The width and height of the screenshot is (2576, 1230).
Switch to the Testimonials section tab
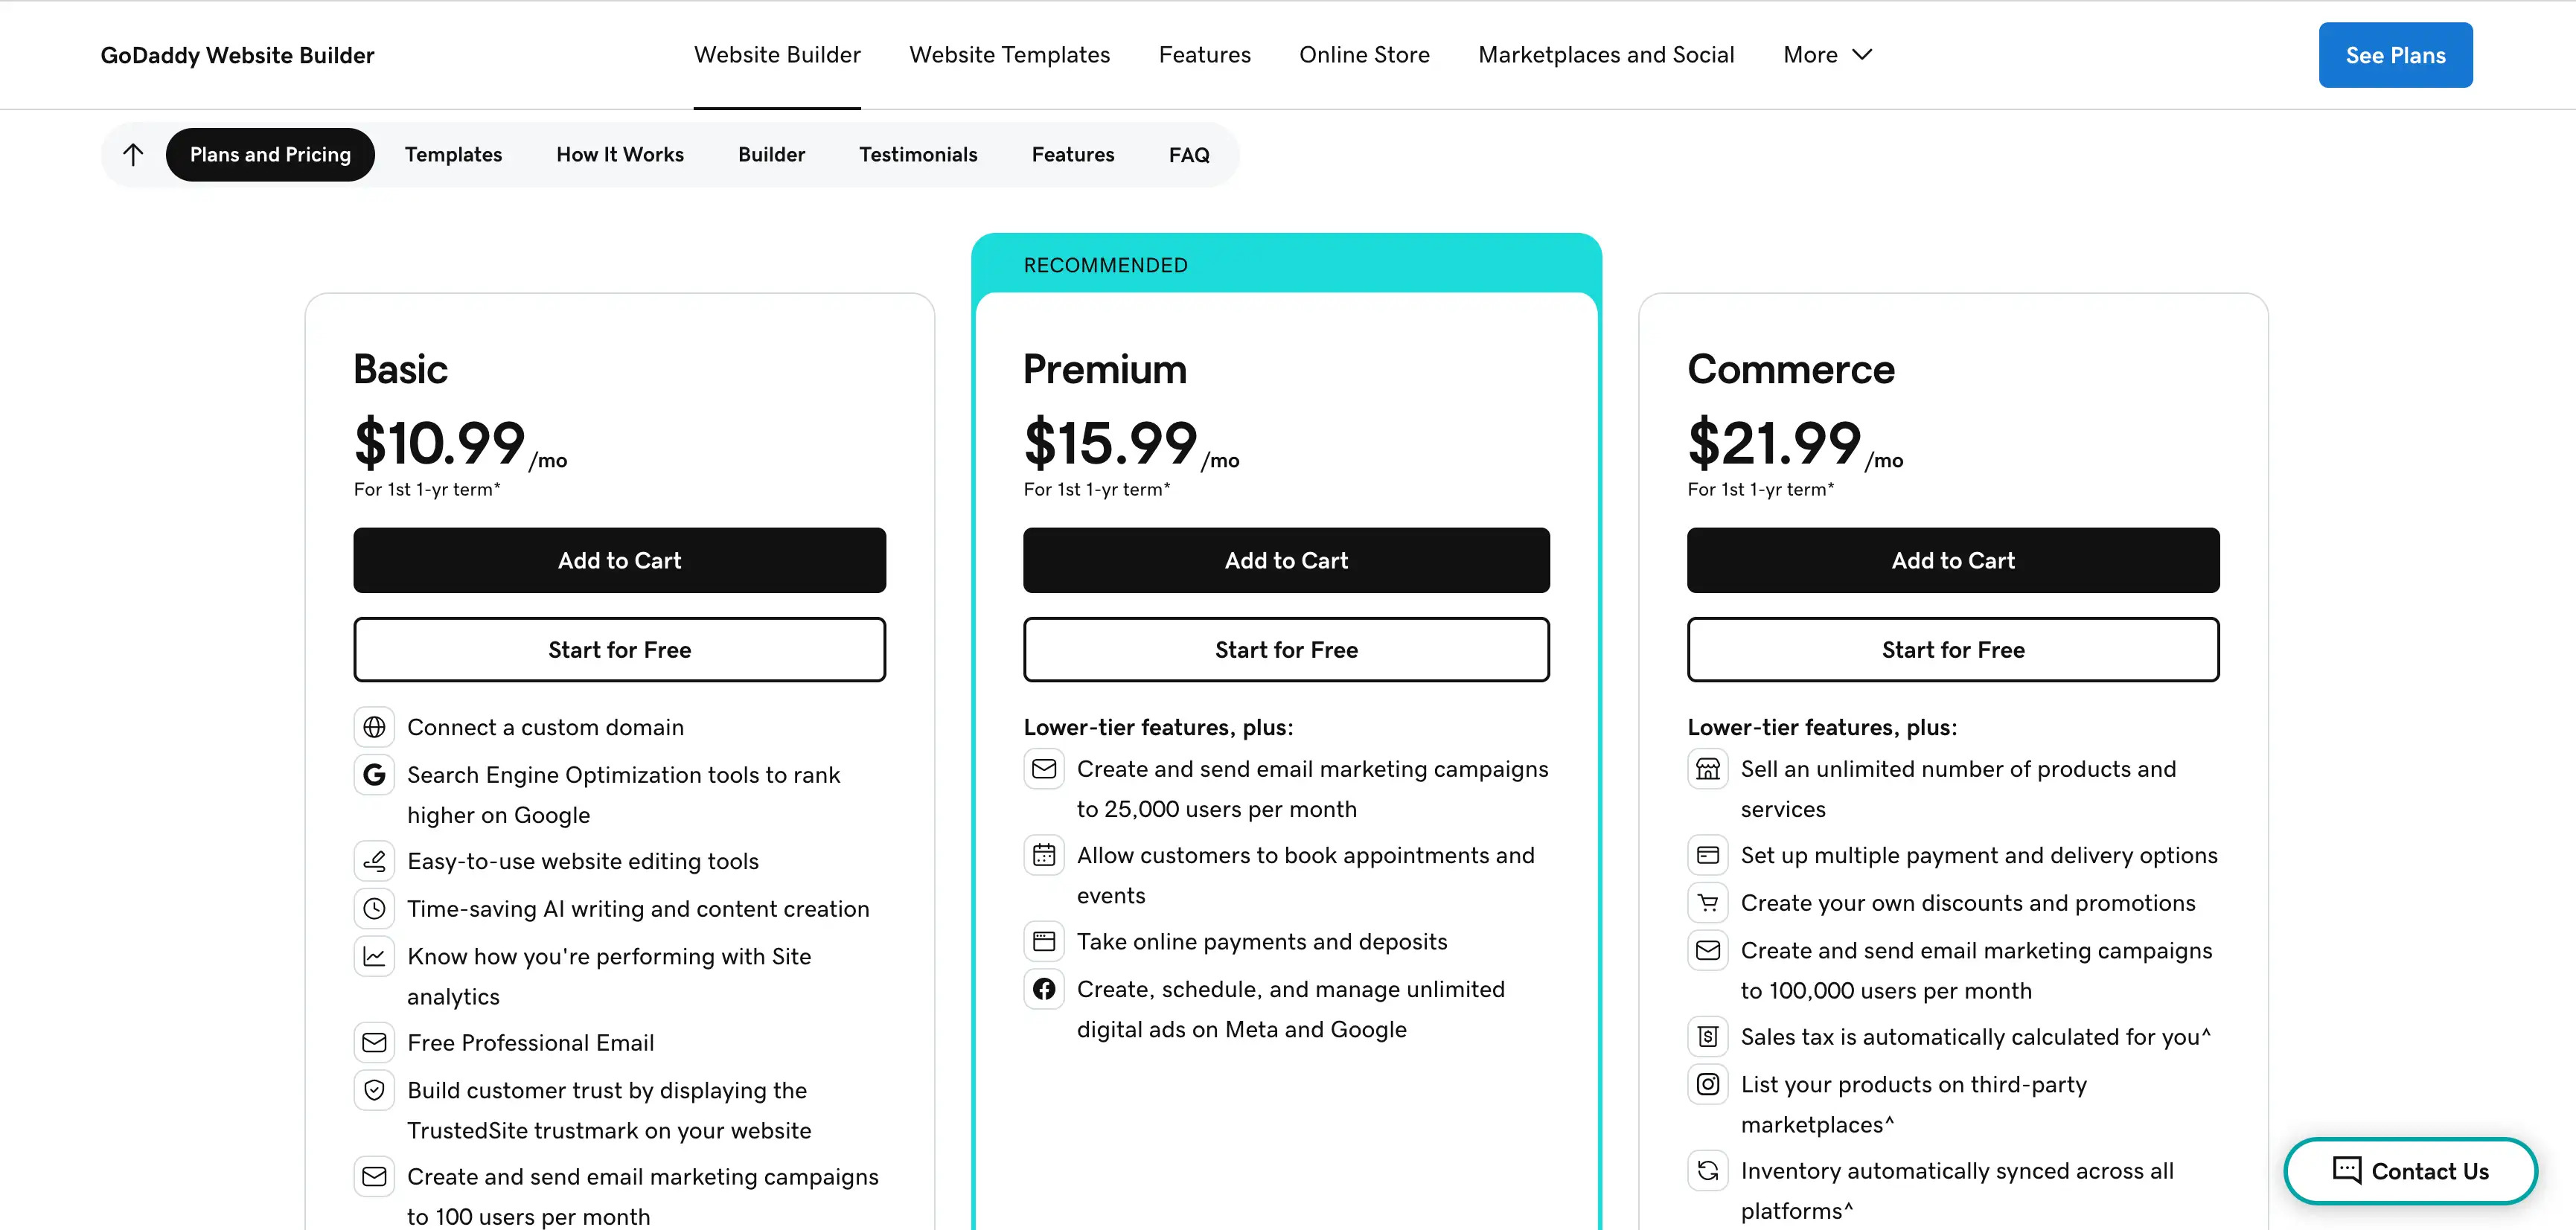(x=918, y=155)
